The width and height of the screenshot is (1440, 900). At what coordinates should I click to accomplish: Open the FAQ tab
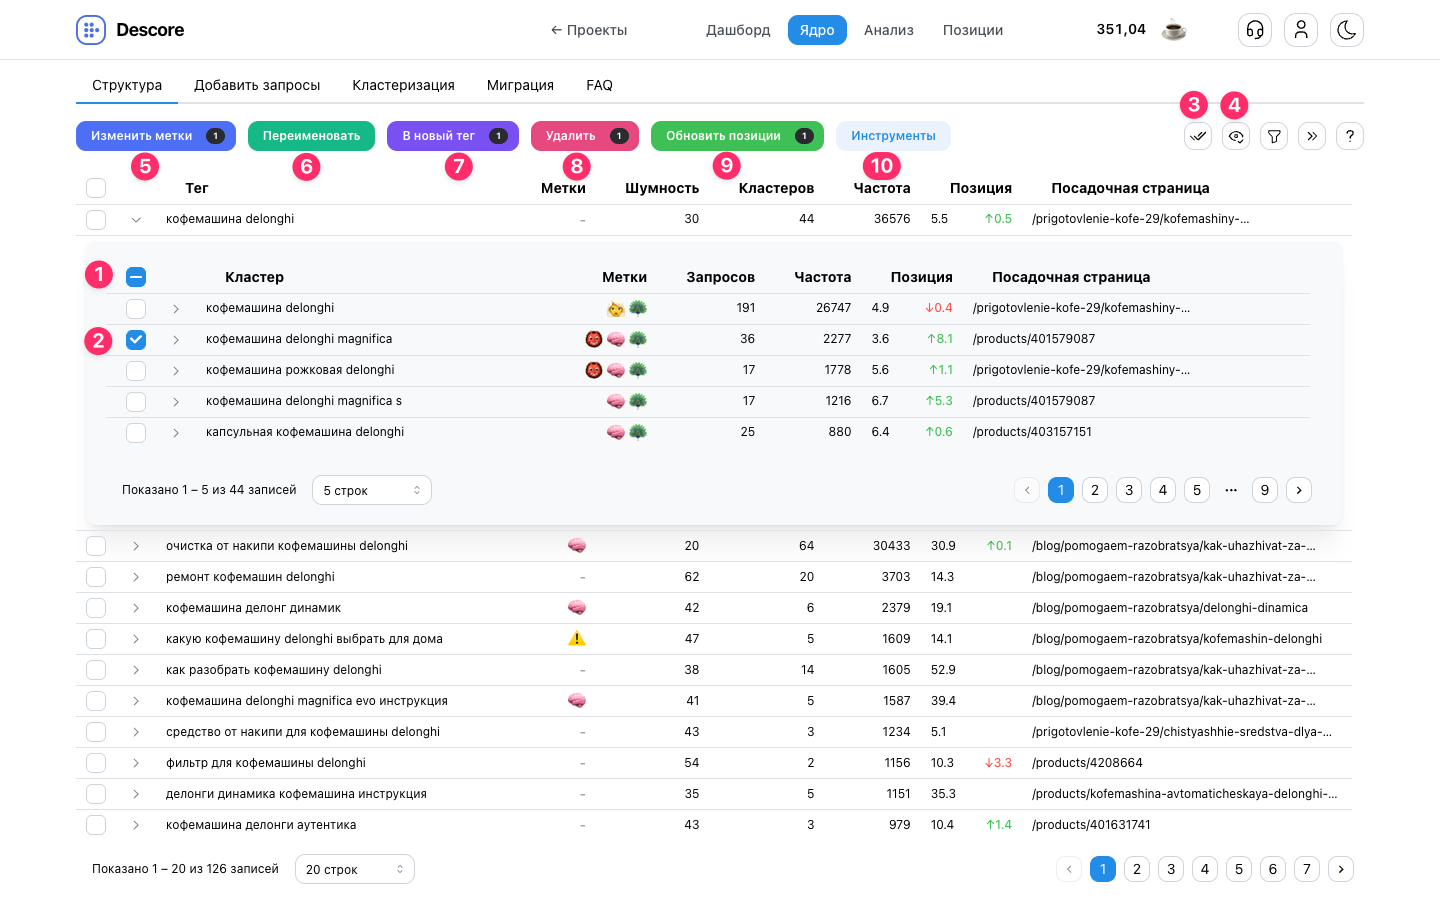pyautogui.click(x=600, y=85)
